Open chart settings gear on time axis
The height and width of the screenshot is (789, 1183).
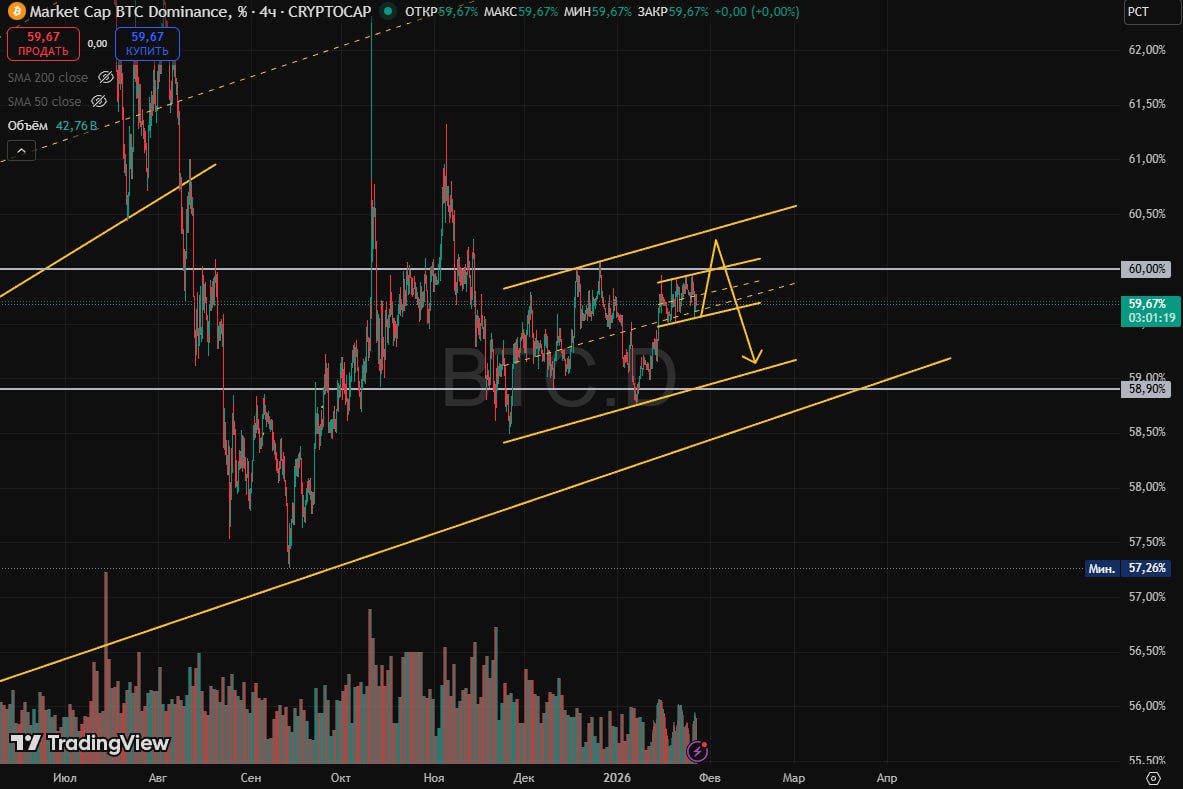[1153, 778]
